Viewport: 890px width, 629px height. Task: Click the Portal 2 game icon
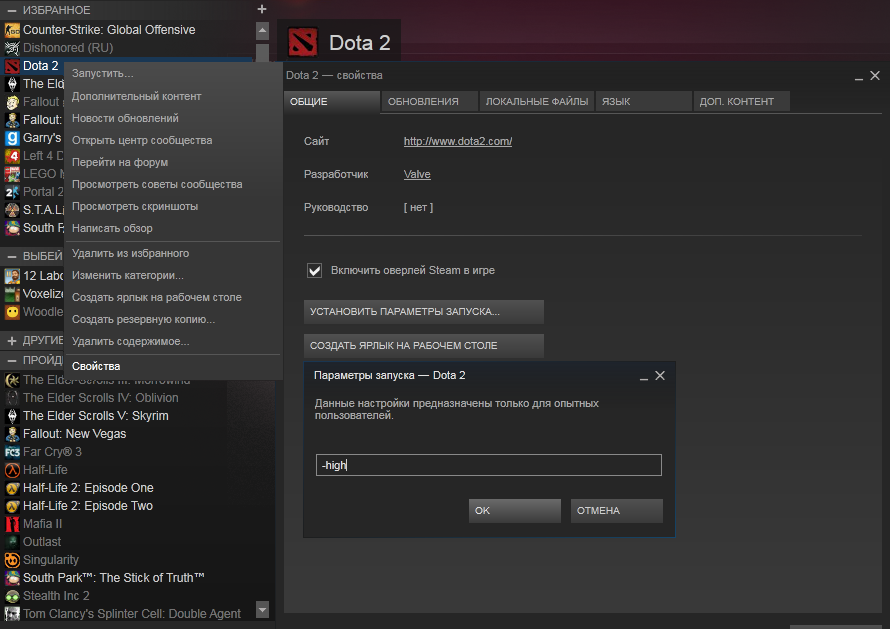12,192
